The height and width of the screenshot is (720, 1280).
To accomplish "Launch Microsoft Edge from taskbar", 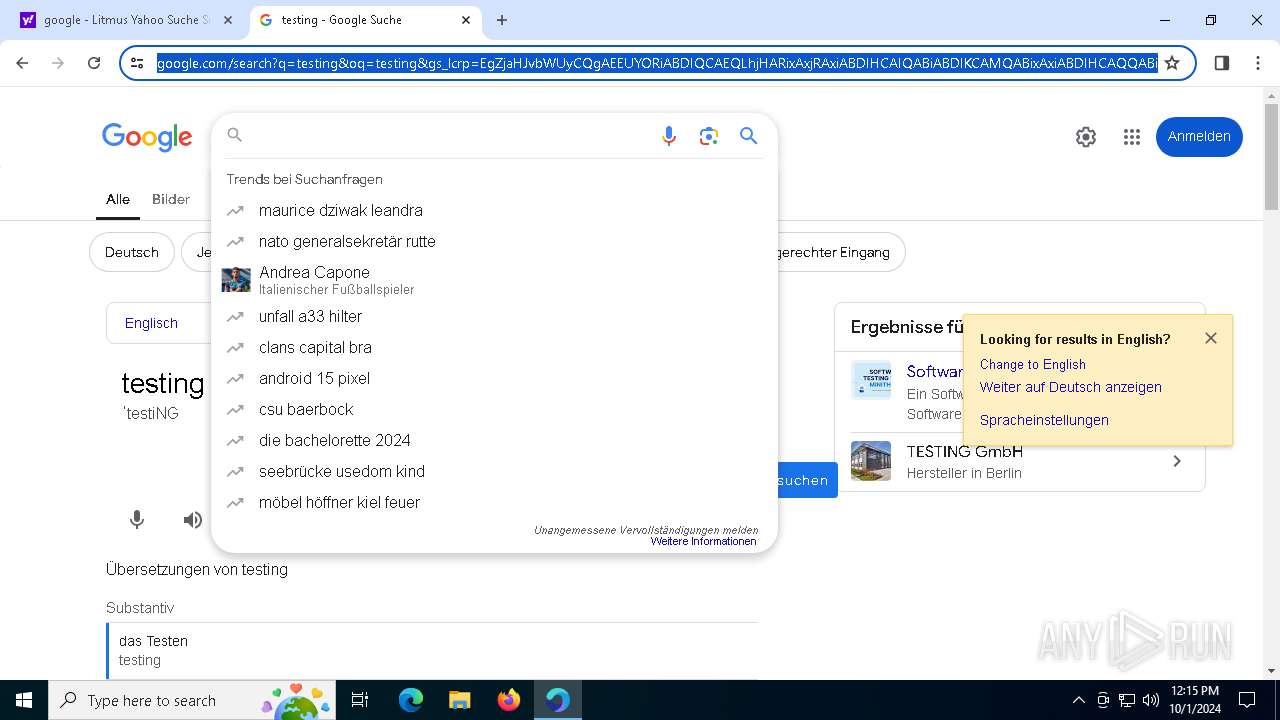I will pyautogui.click(x=411, y=700).
